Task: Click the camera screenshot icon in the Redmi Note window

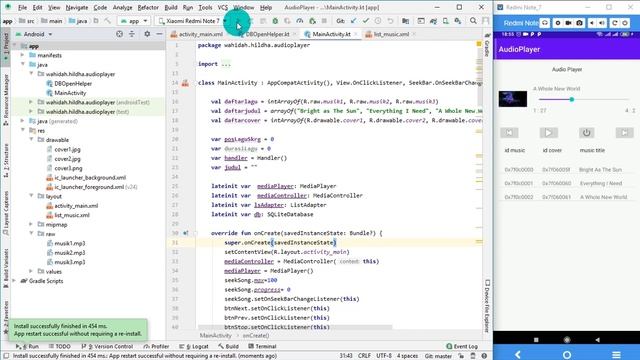Action: 579,23
